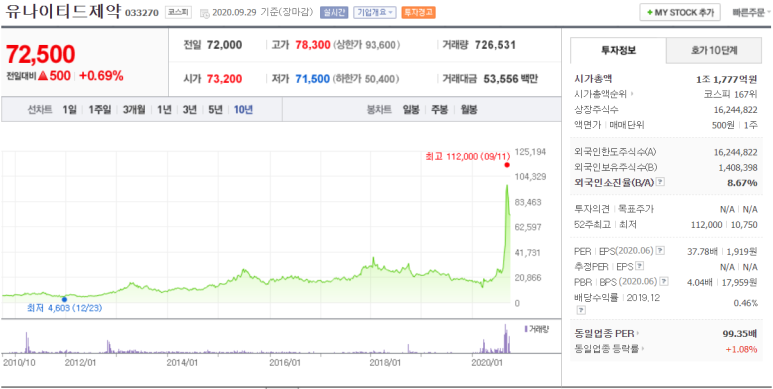Image resolution: width=773 pixels, height=389 pixels.
Task: Click the 배당수익률 value 0.46%
Action: pyautogui.click(x=745, y=303)
